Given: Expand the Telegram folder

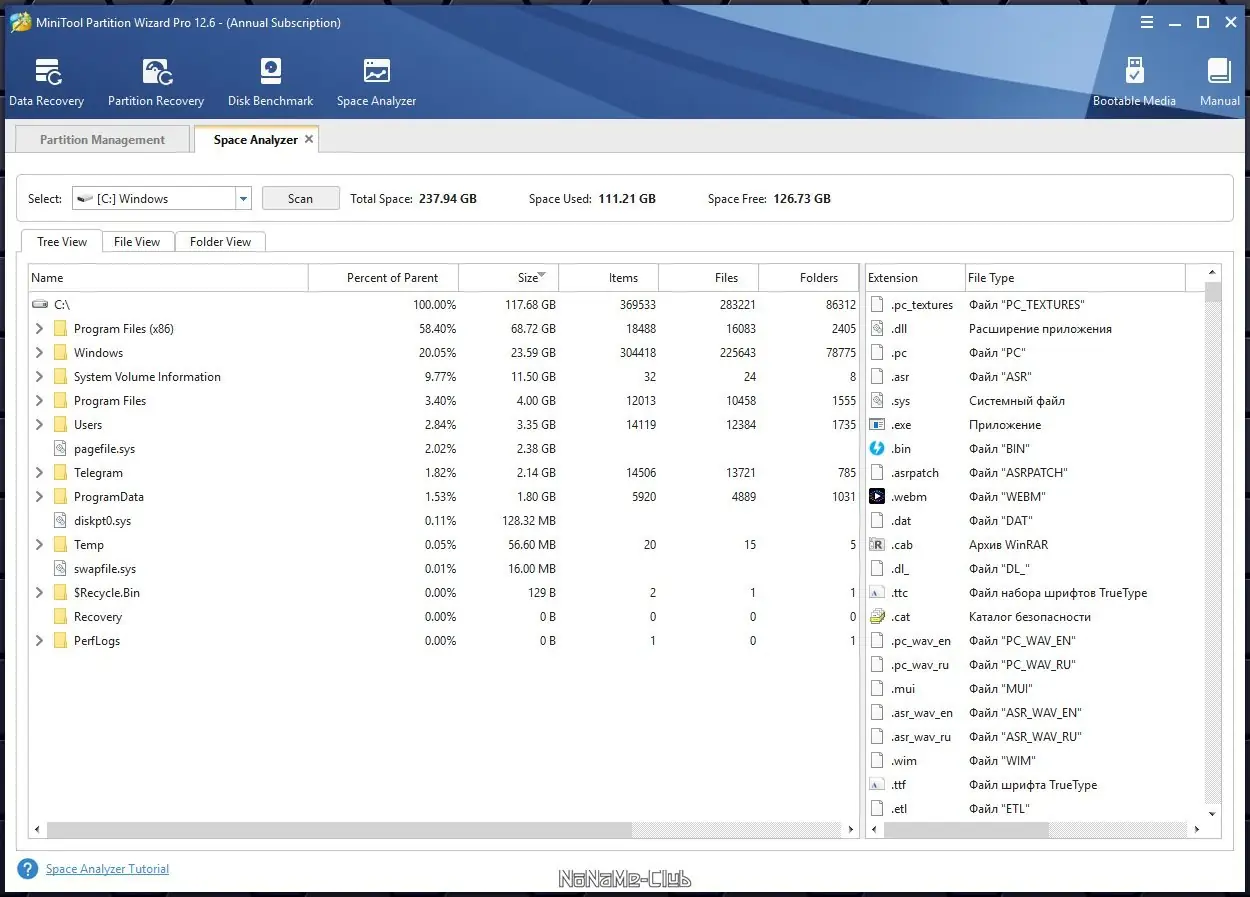Looking at the screenshot, I should pos(39,473).
